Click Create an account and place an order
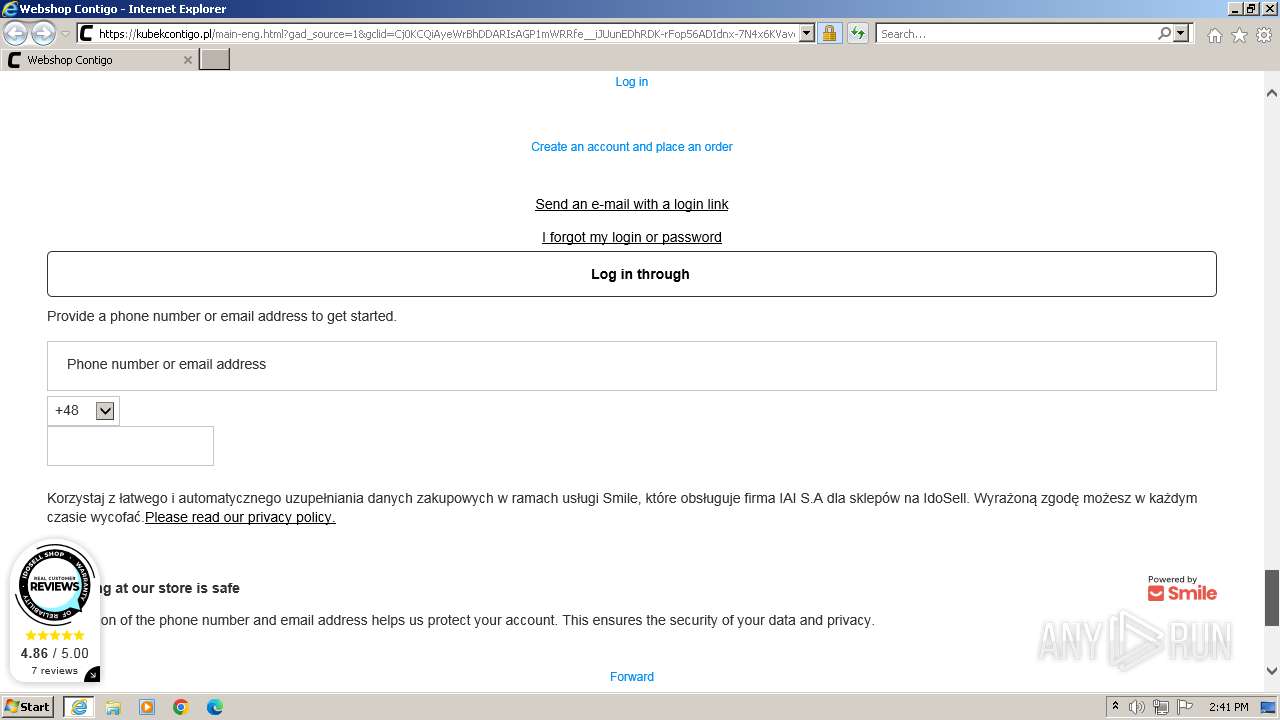 pyautogui.click(x=632, y=147)
